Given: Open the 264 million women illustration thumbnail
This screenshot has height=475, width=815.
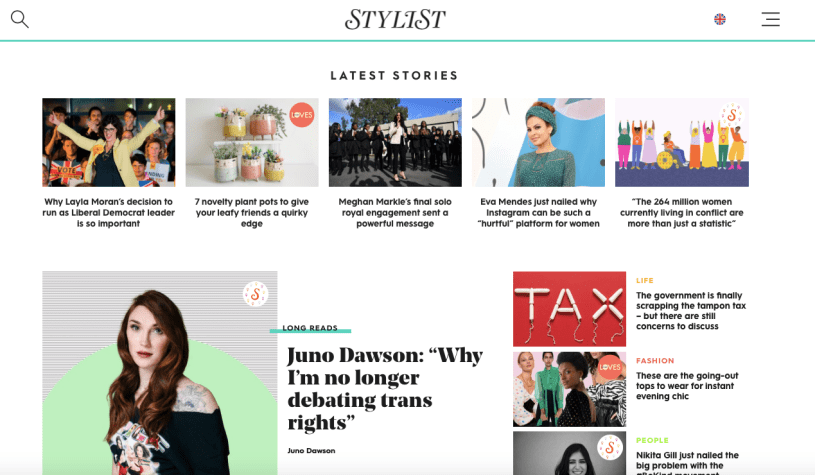Looking at the screenshot, I should (x=681, y=142).
